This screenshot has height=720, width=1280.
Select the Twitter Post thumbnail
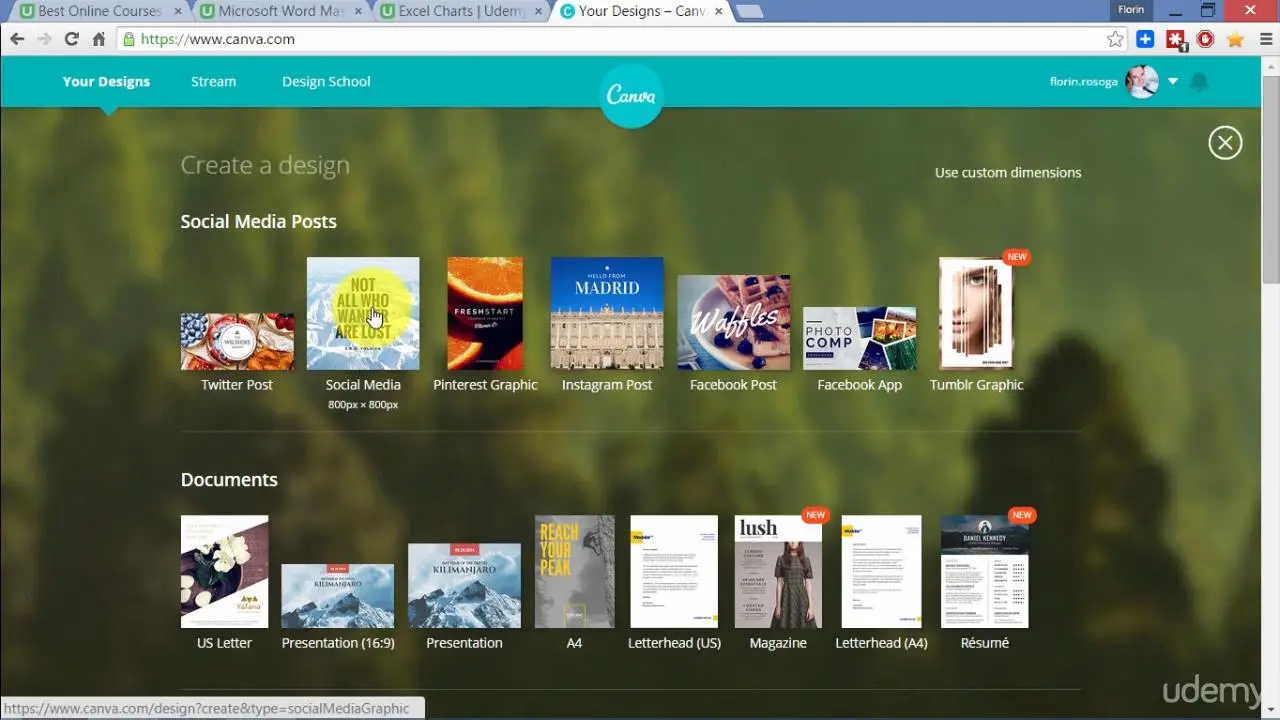[237, 342]
